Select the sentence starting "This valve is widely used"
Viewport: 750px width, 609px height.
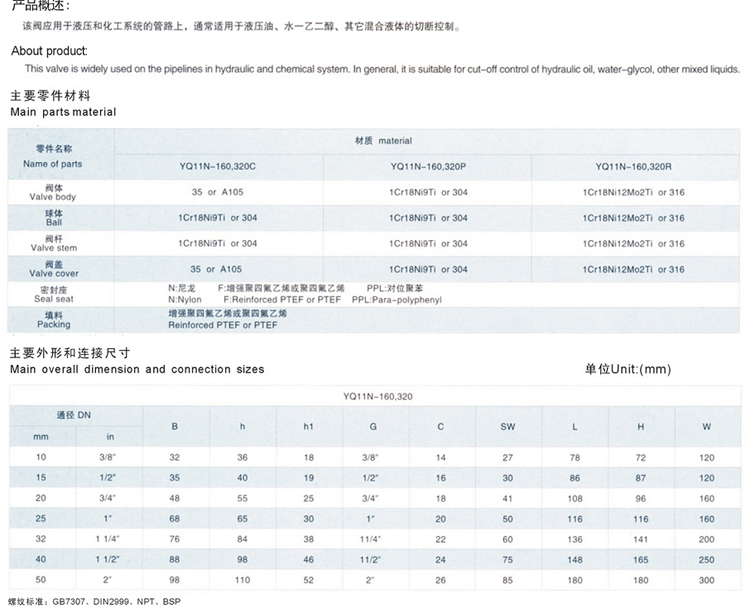(382, 69)
